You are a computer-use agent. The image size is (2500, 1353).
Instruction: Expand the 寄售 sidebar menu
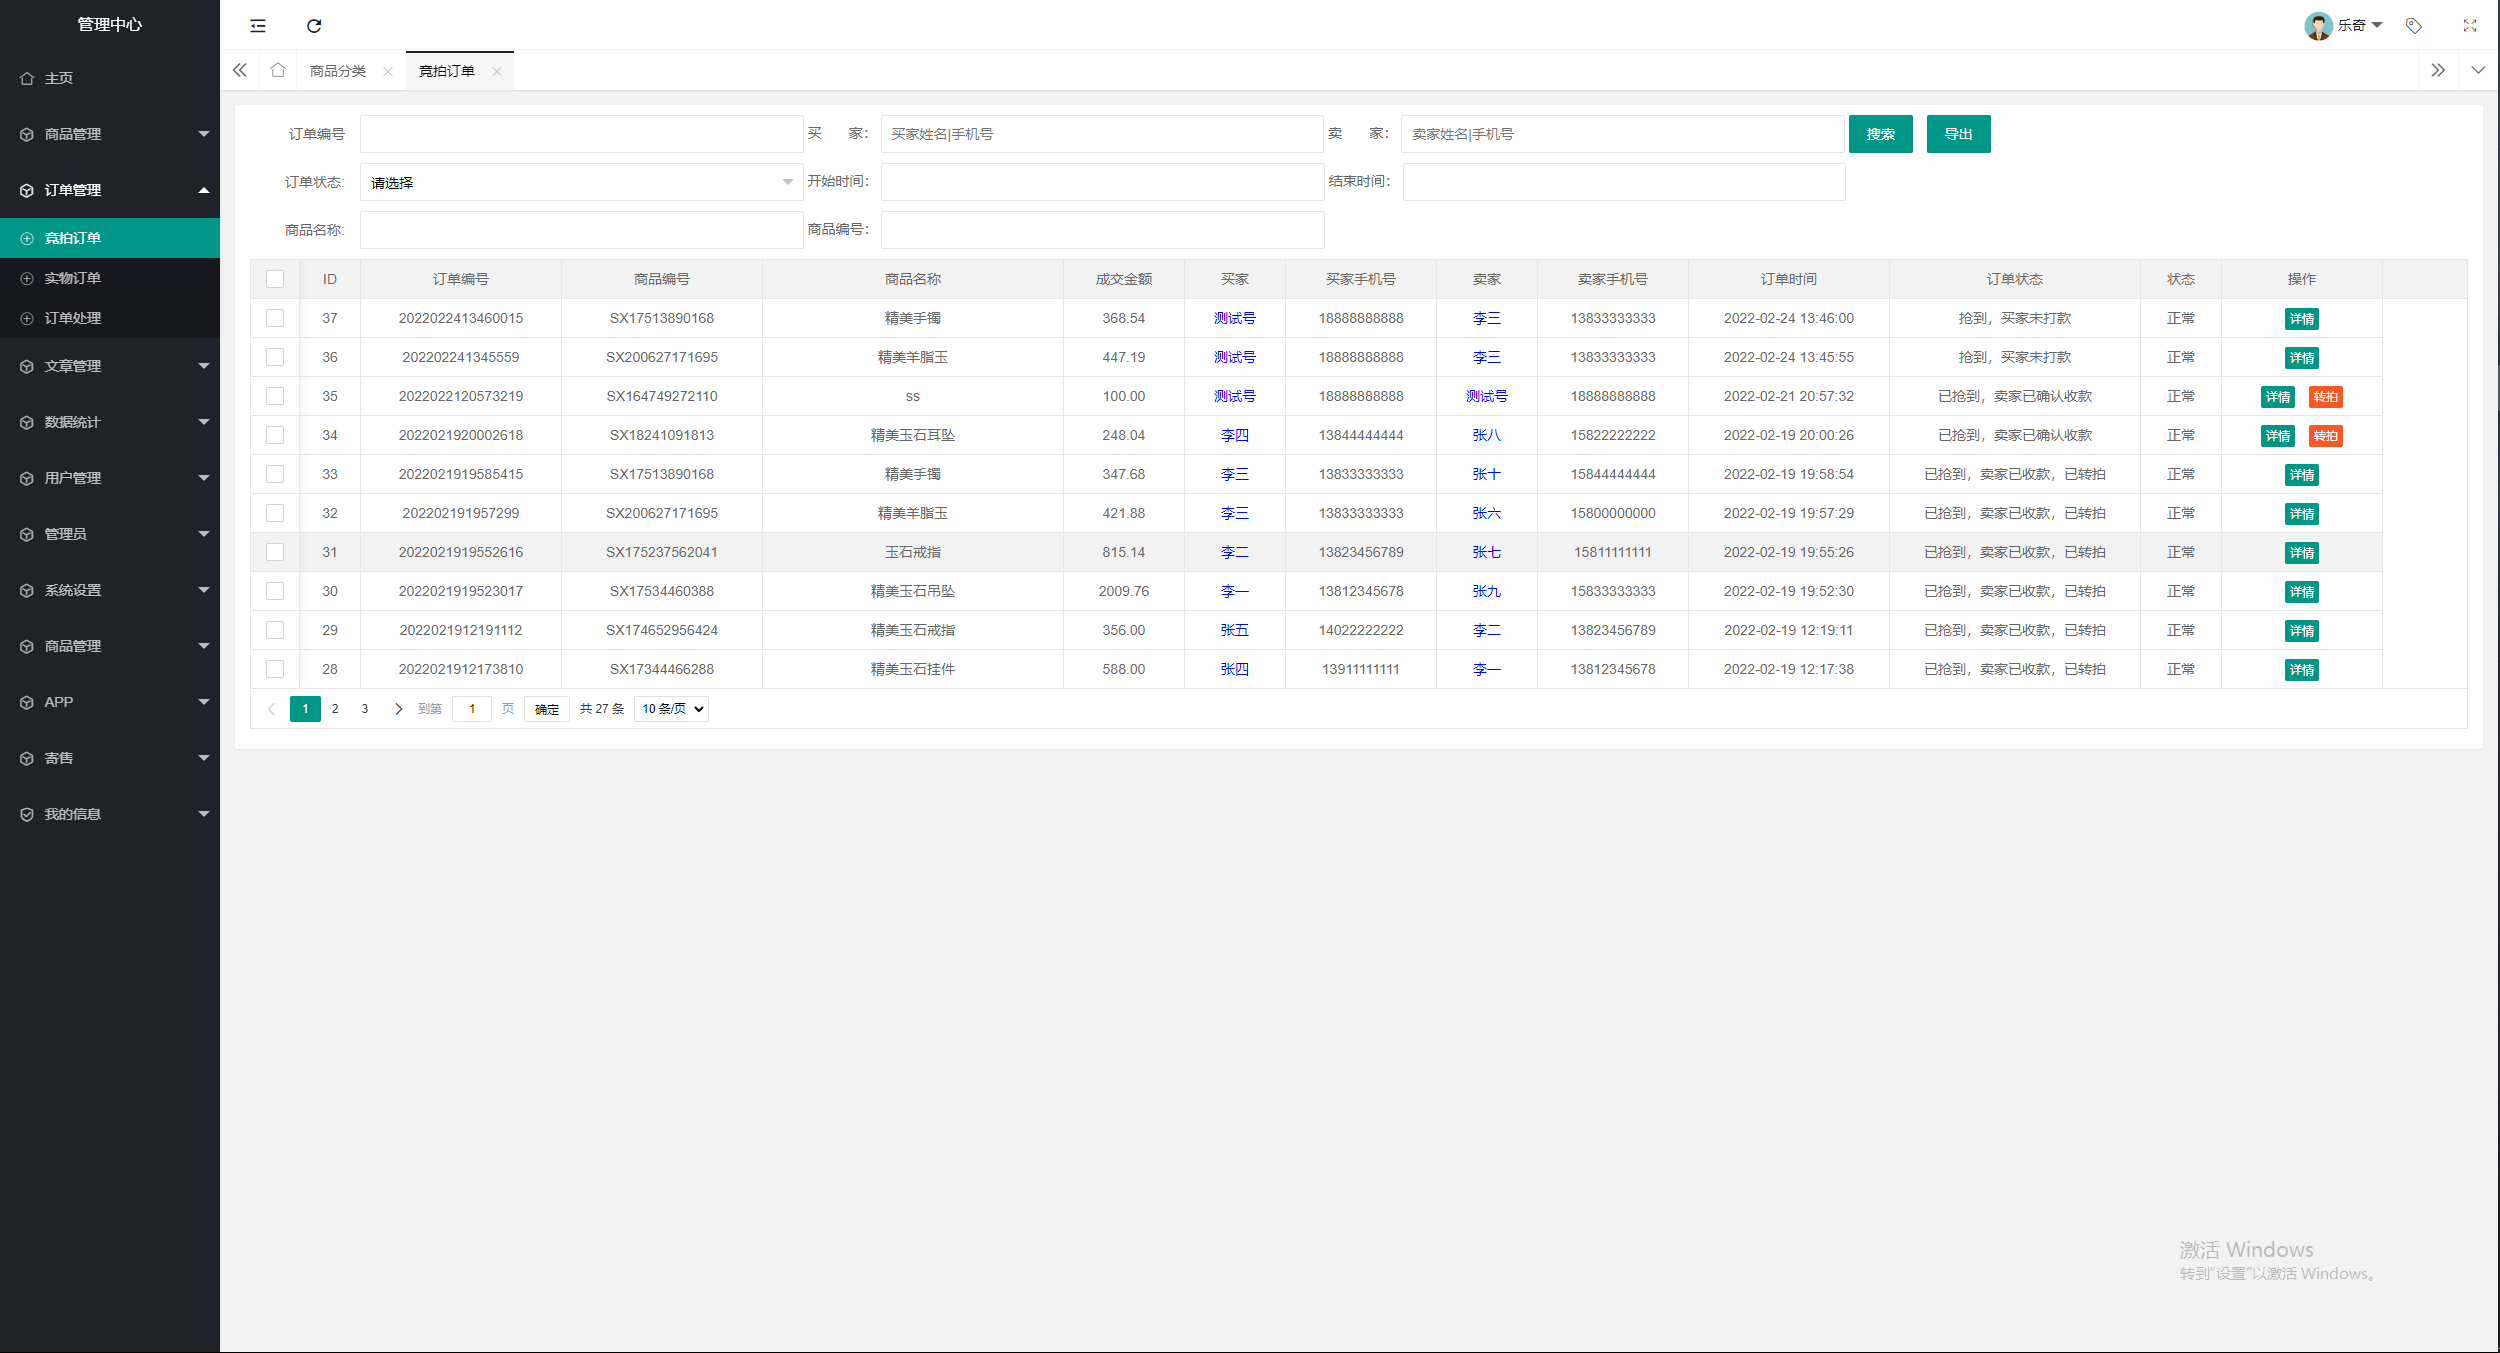pos(110,758)
